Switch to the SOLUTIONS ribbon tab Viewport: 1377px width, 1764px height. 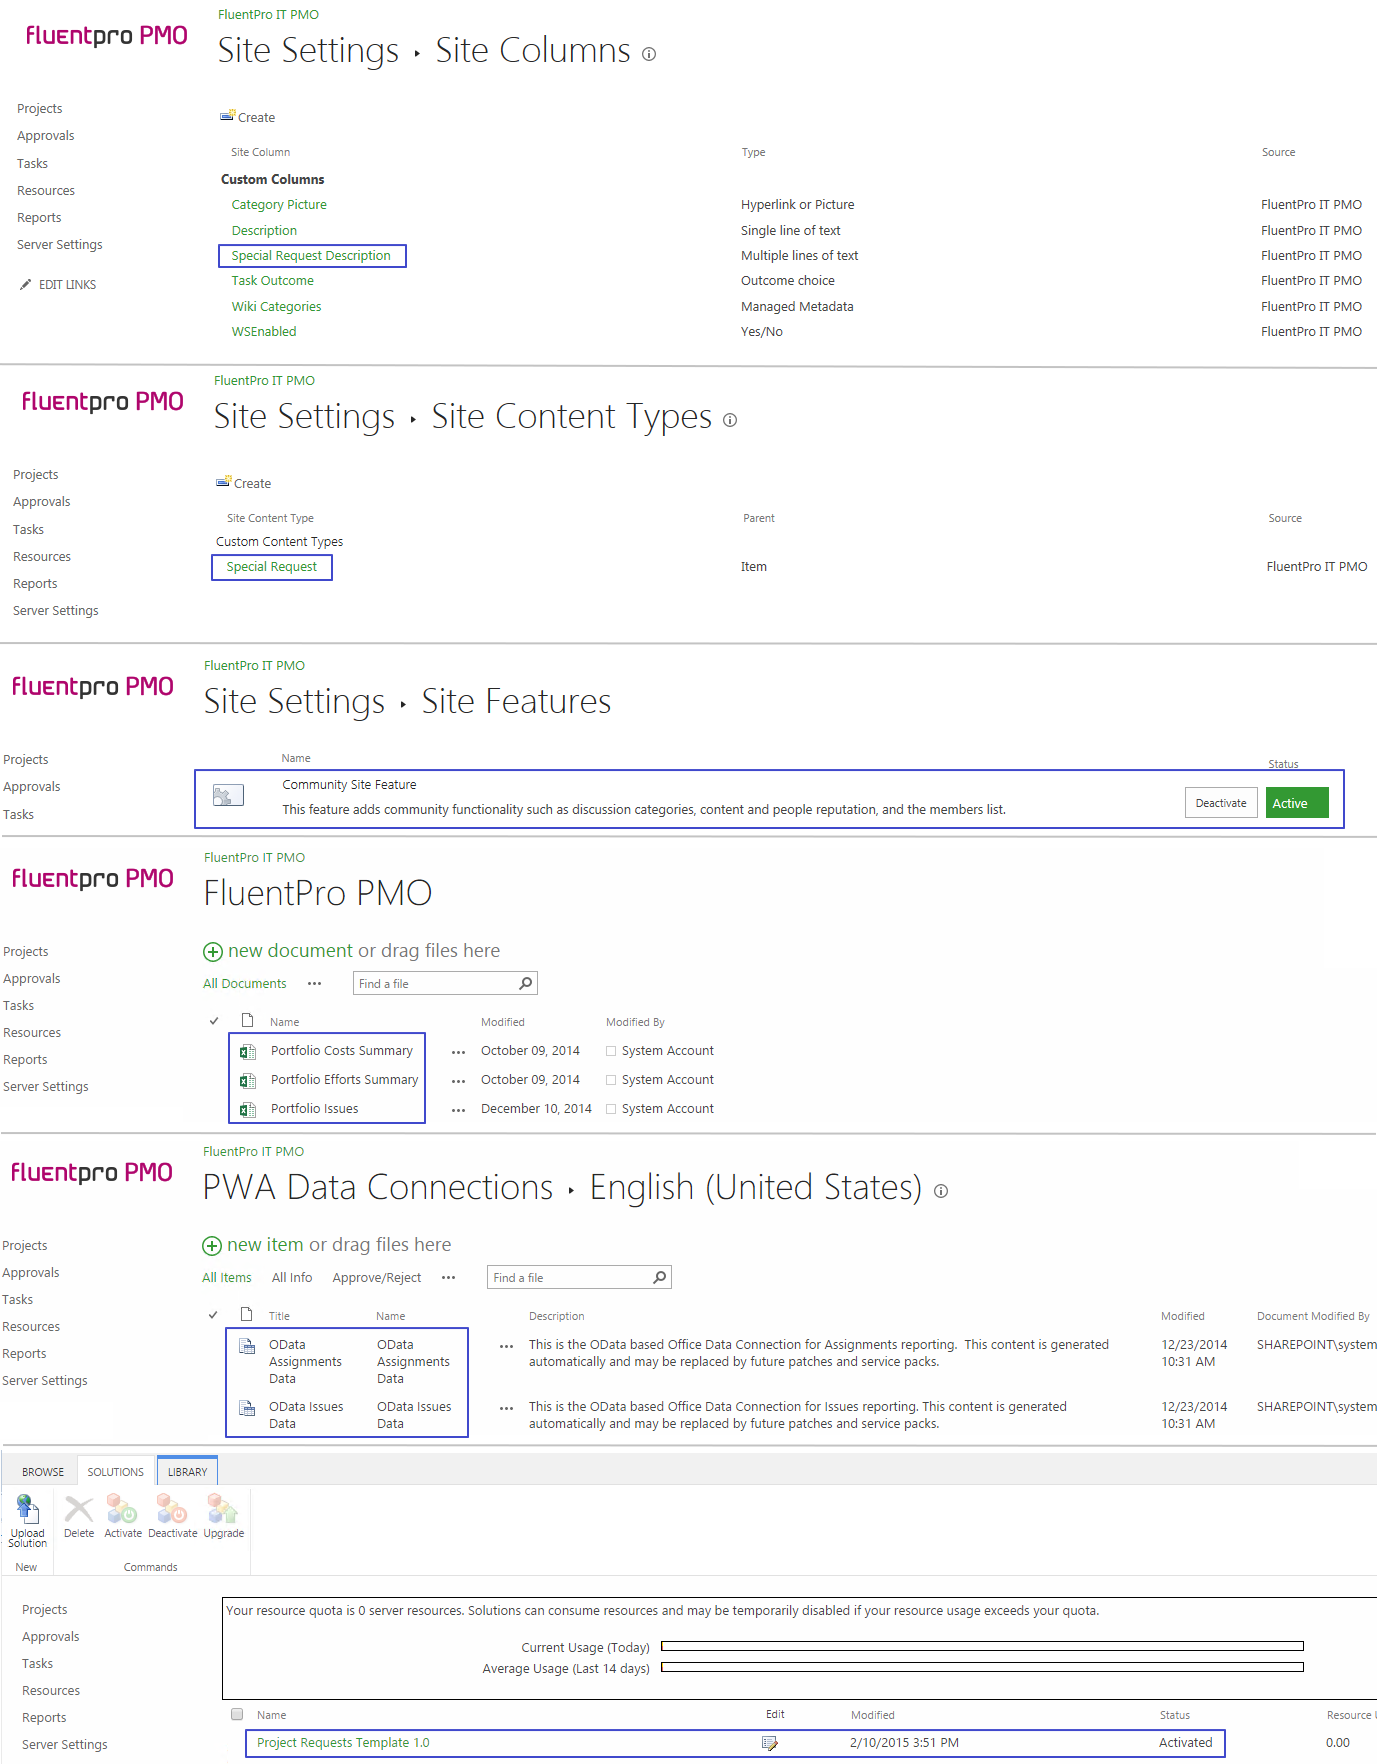pos(115,1472)
